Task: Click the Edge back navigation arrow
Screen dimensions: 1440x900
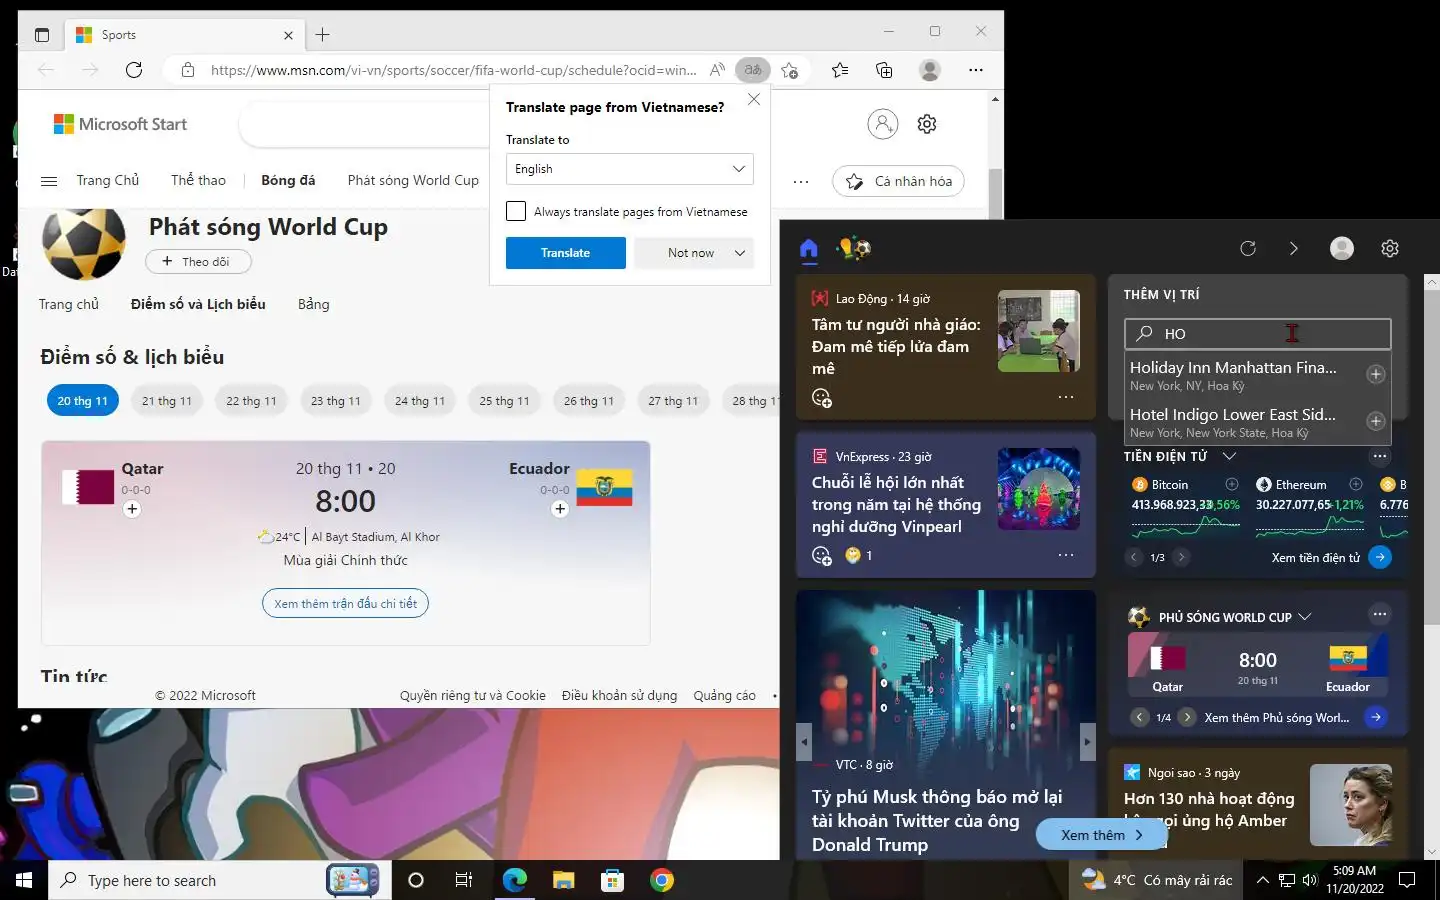Action: coord(46,70)
